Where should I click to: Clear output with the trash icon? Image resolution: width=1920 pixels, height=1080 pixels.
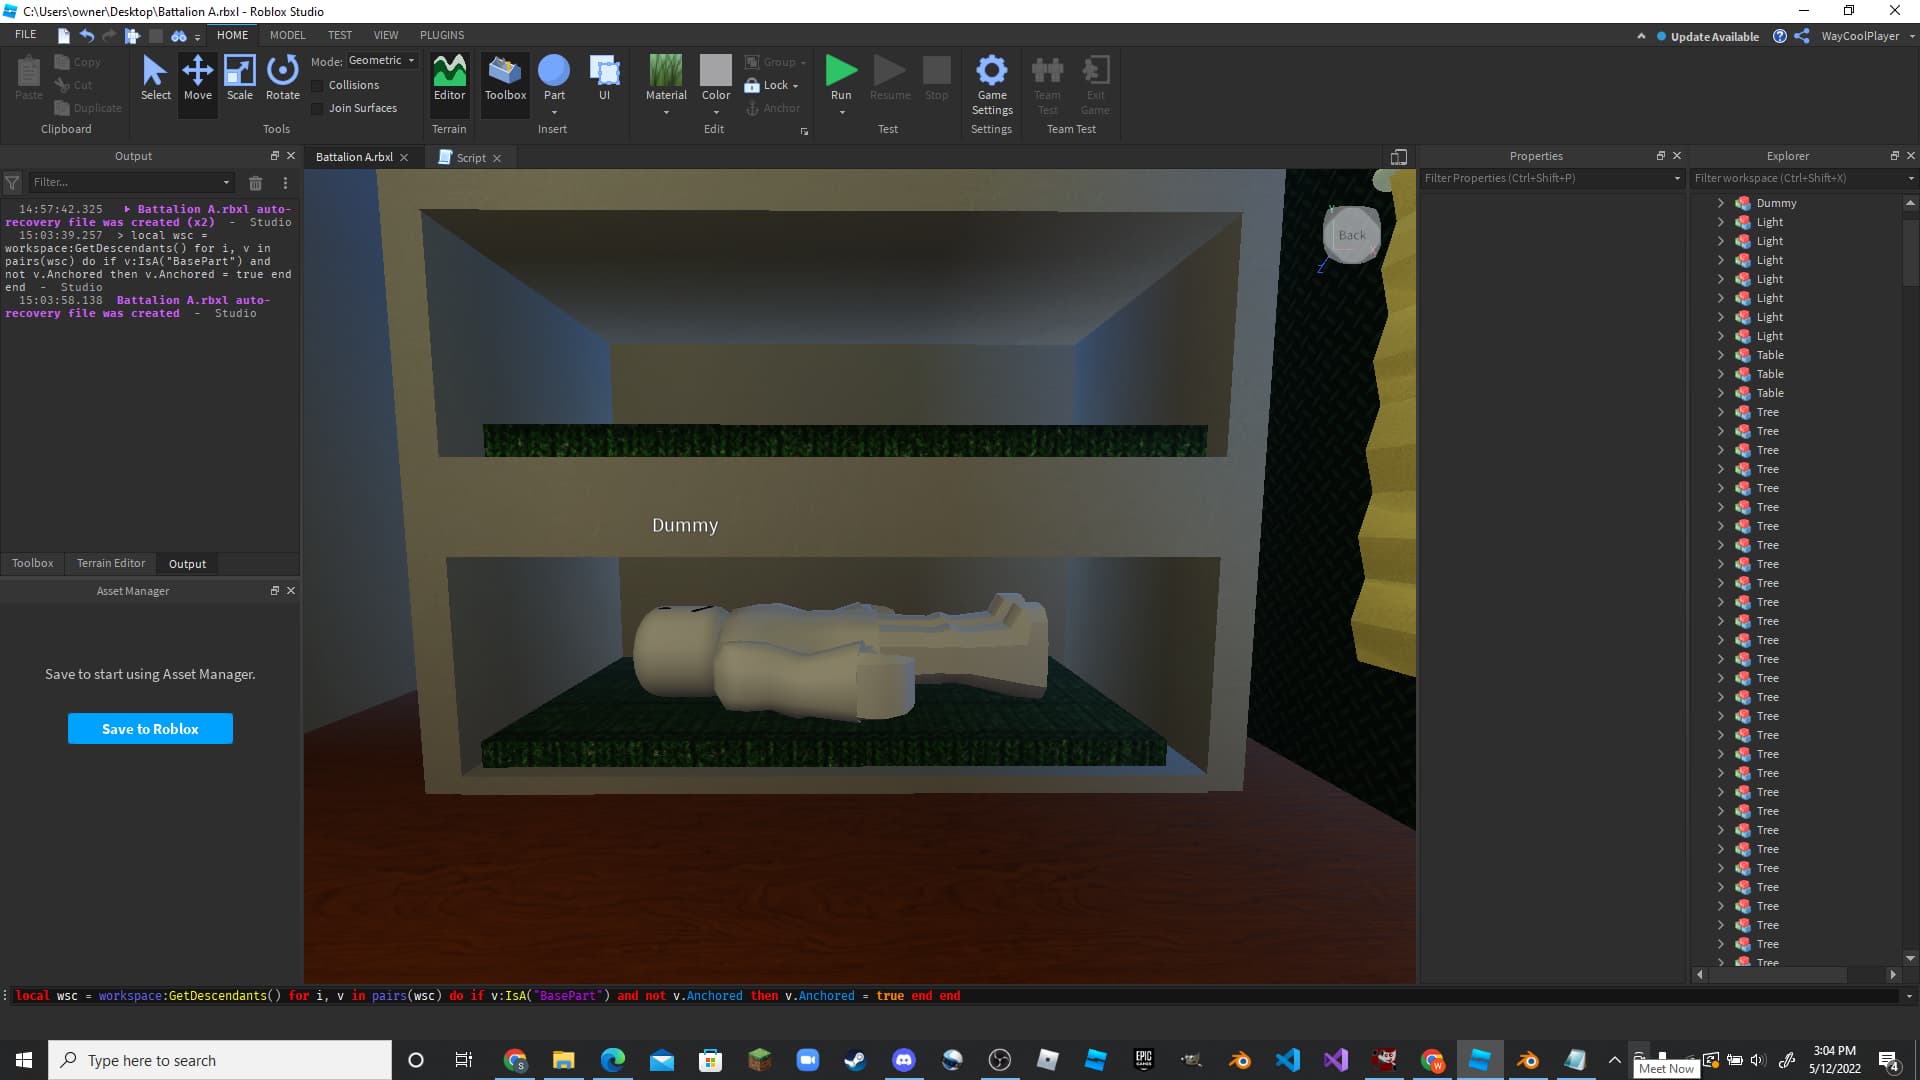[255, 183]
